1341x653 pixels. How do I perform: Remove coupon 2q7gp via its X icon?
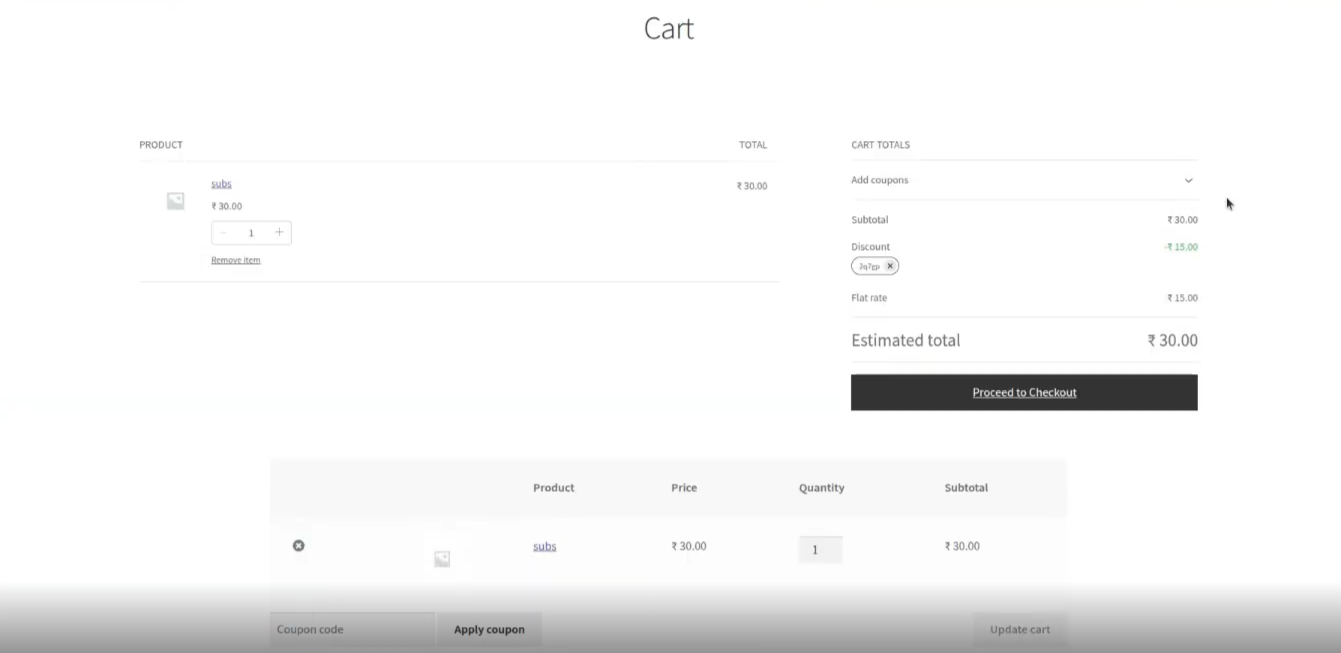click(x=889, y=265)
